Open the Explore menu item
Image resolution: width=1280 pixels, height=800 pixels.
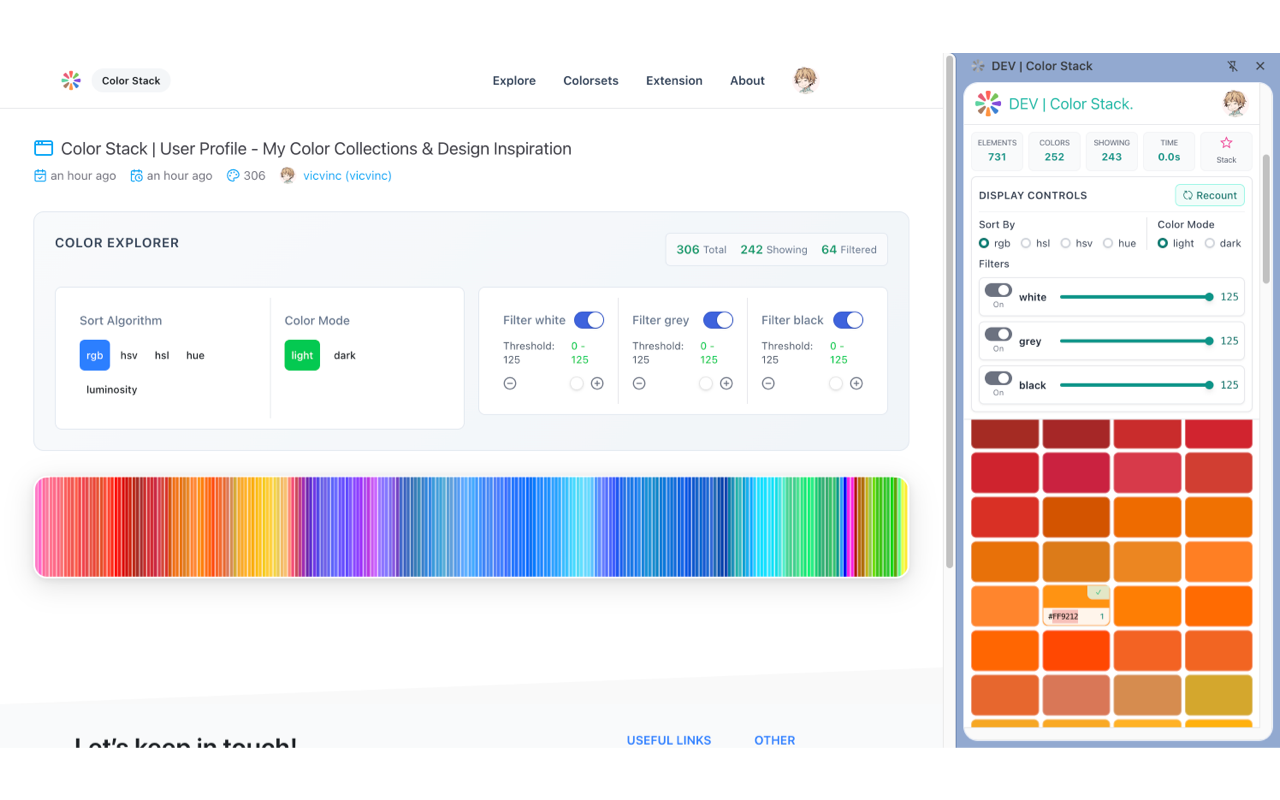[x=513, y=81]
